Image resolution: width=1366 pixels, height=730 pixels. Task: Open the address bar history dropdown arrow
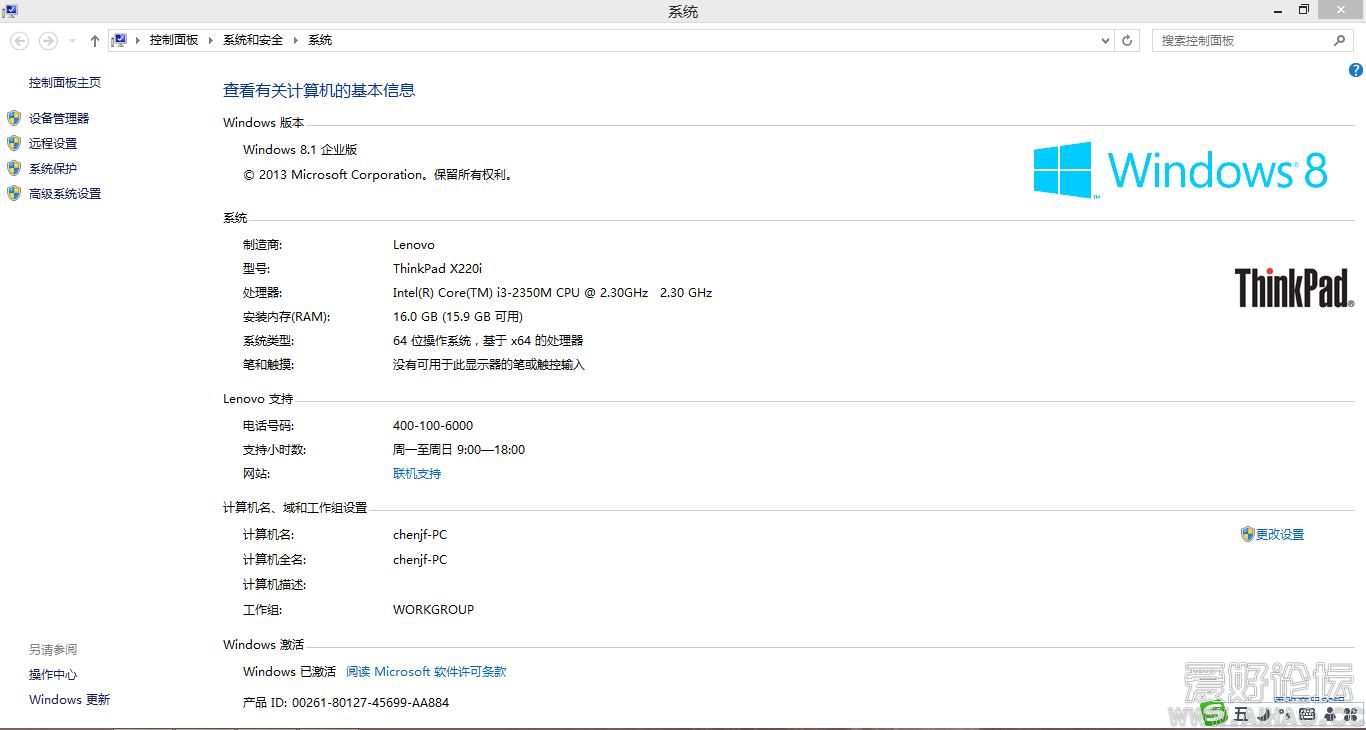pyautogui.click(x=1105, y=40)
